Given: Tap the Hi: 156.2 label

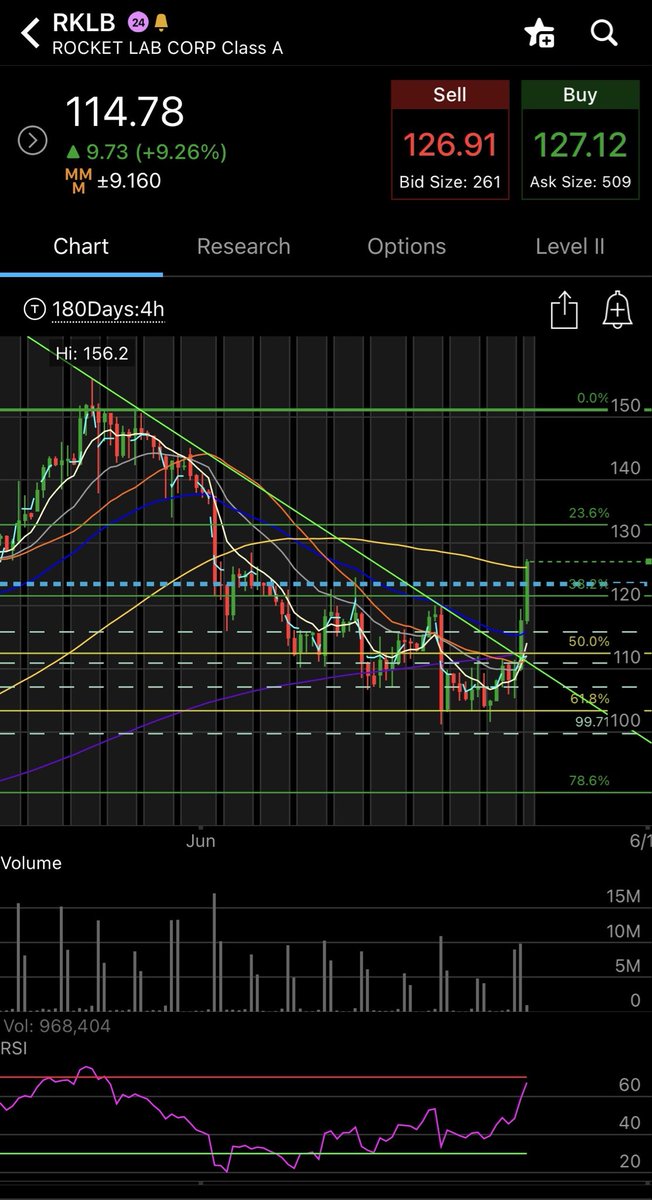Looking at the screenshot, I should 92,353.
